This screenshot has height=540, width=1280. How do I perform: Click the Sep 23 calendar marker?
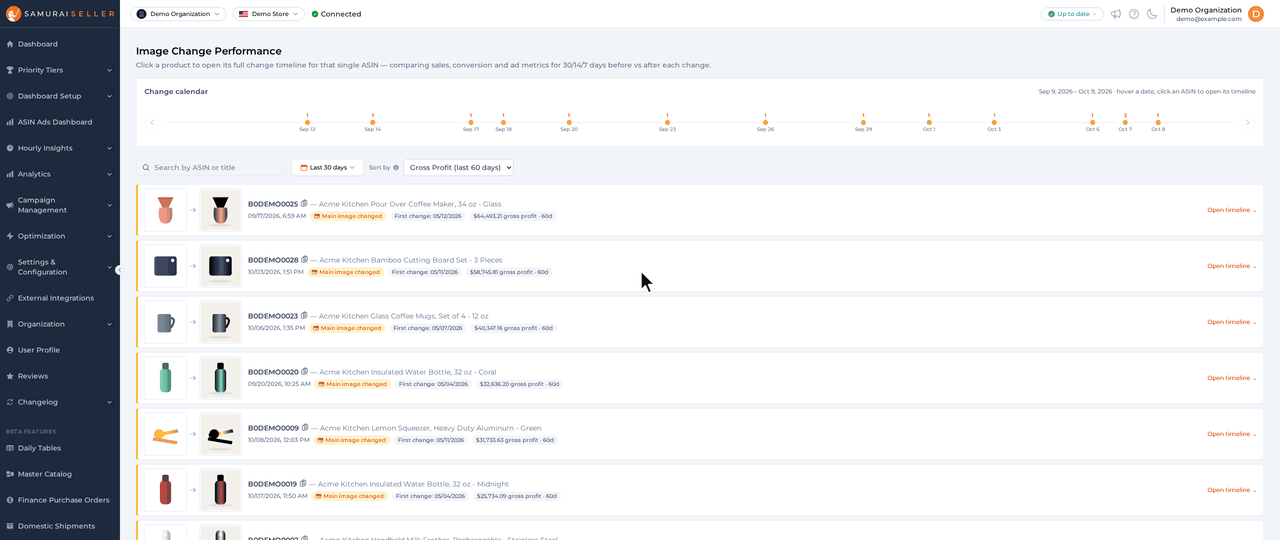coord(667,122)
